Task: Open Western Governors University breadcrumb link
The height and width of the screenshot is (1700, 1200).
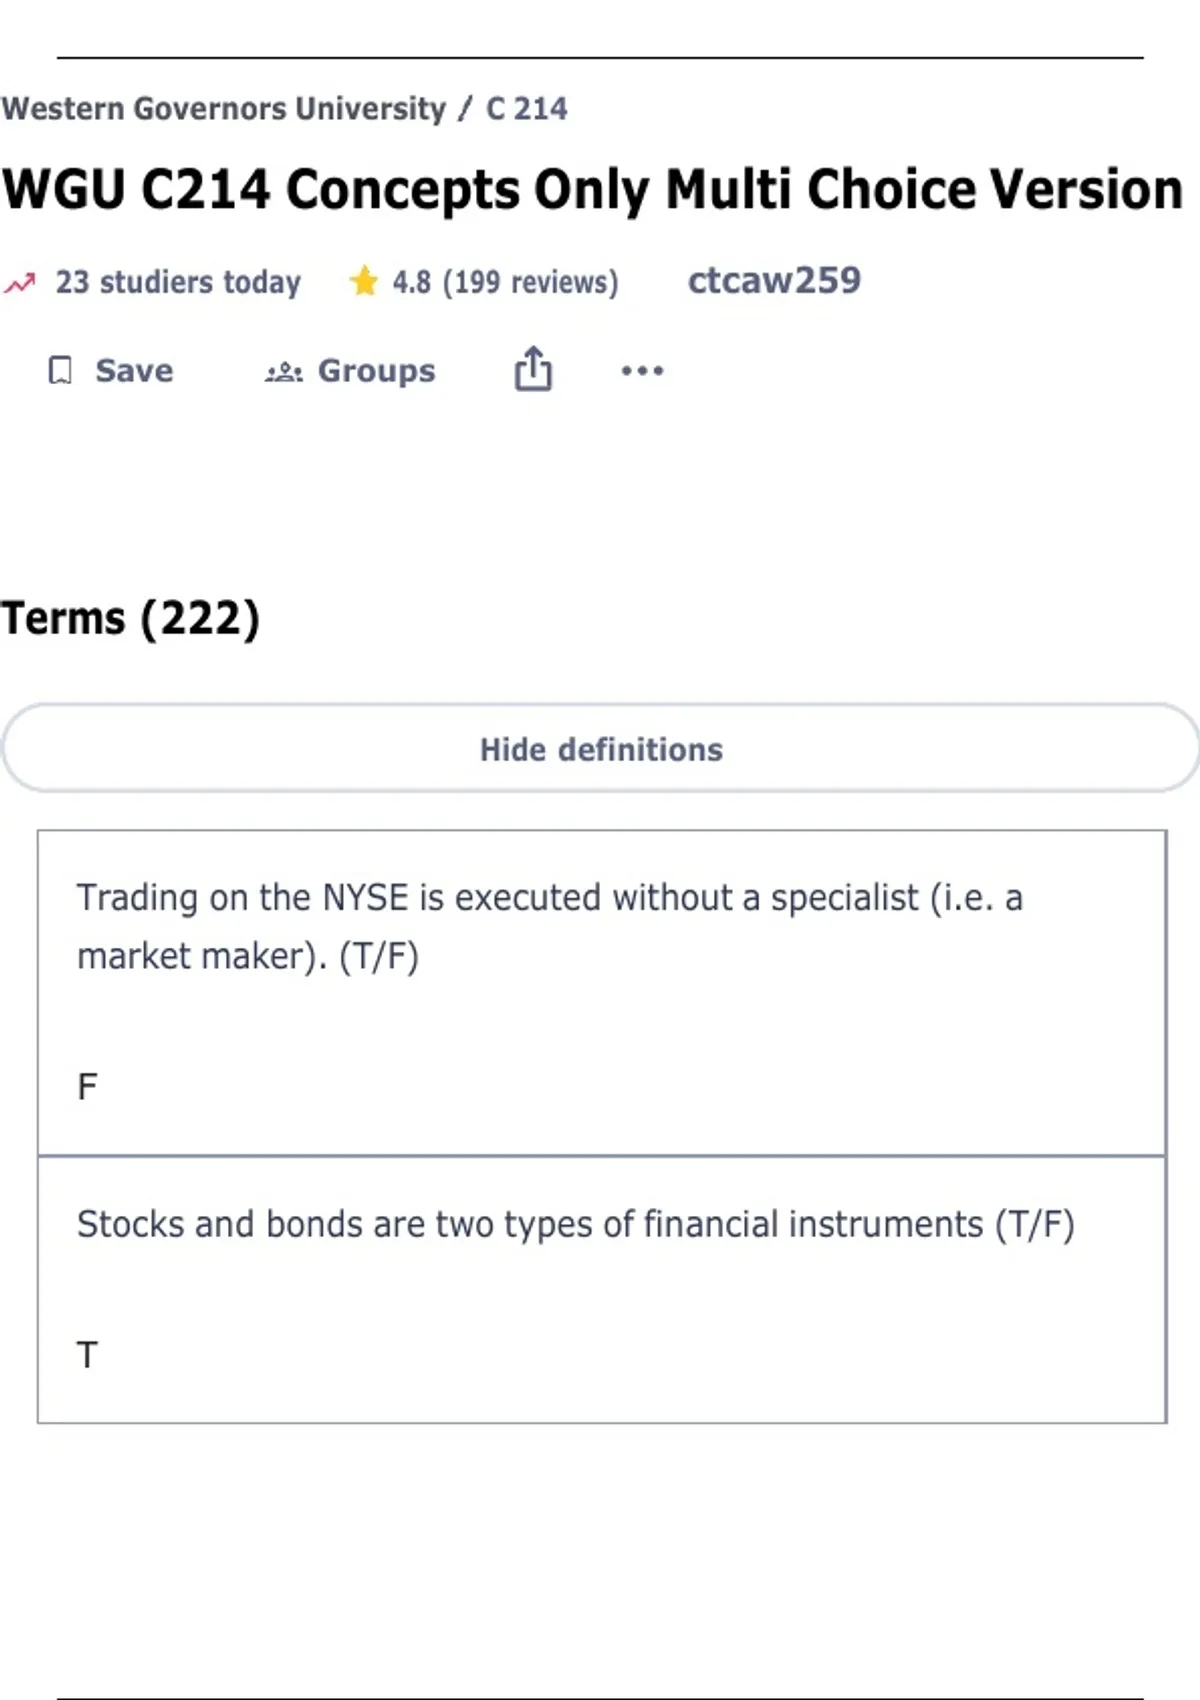Action: [223, 108]
